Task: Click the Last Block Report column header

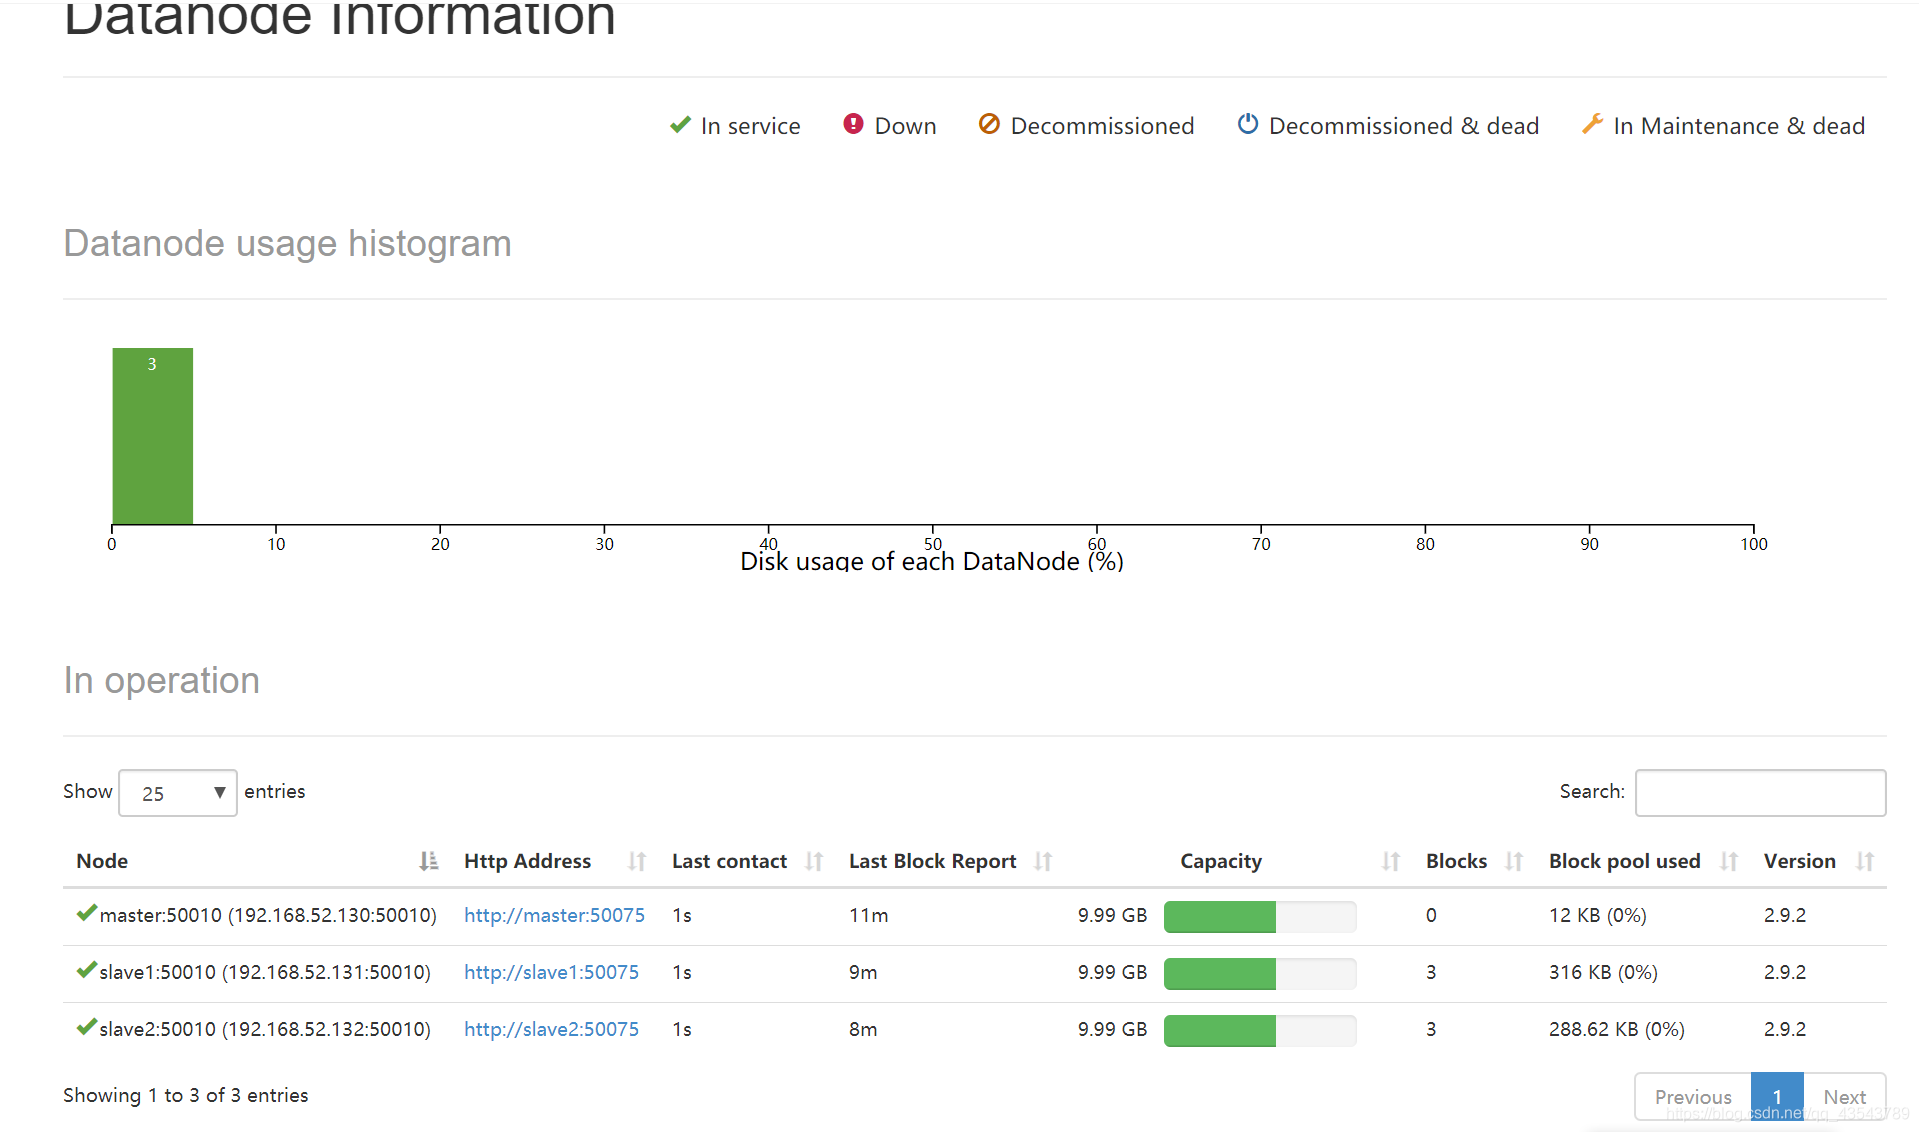Action: click(932, 861)
